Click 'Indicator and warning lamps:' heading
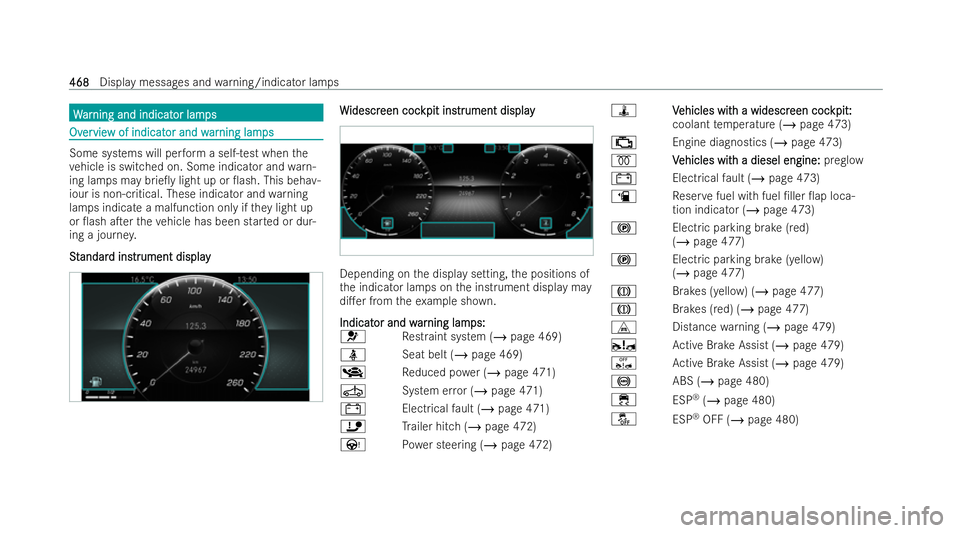 tap(413, 322)
